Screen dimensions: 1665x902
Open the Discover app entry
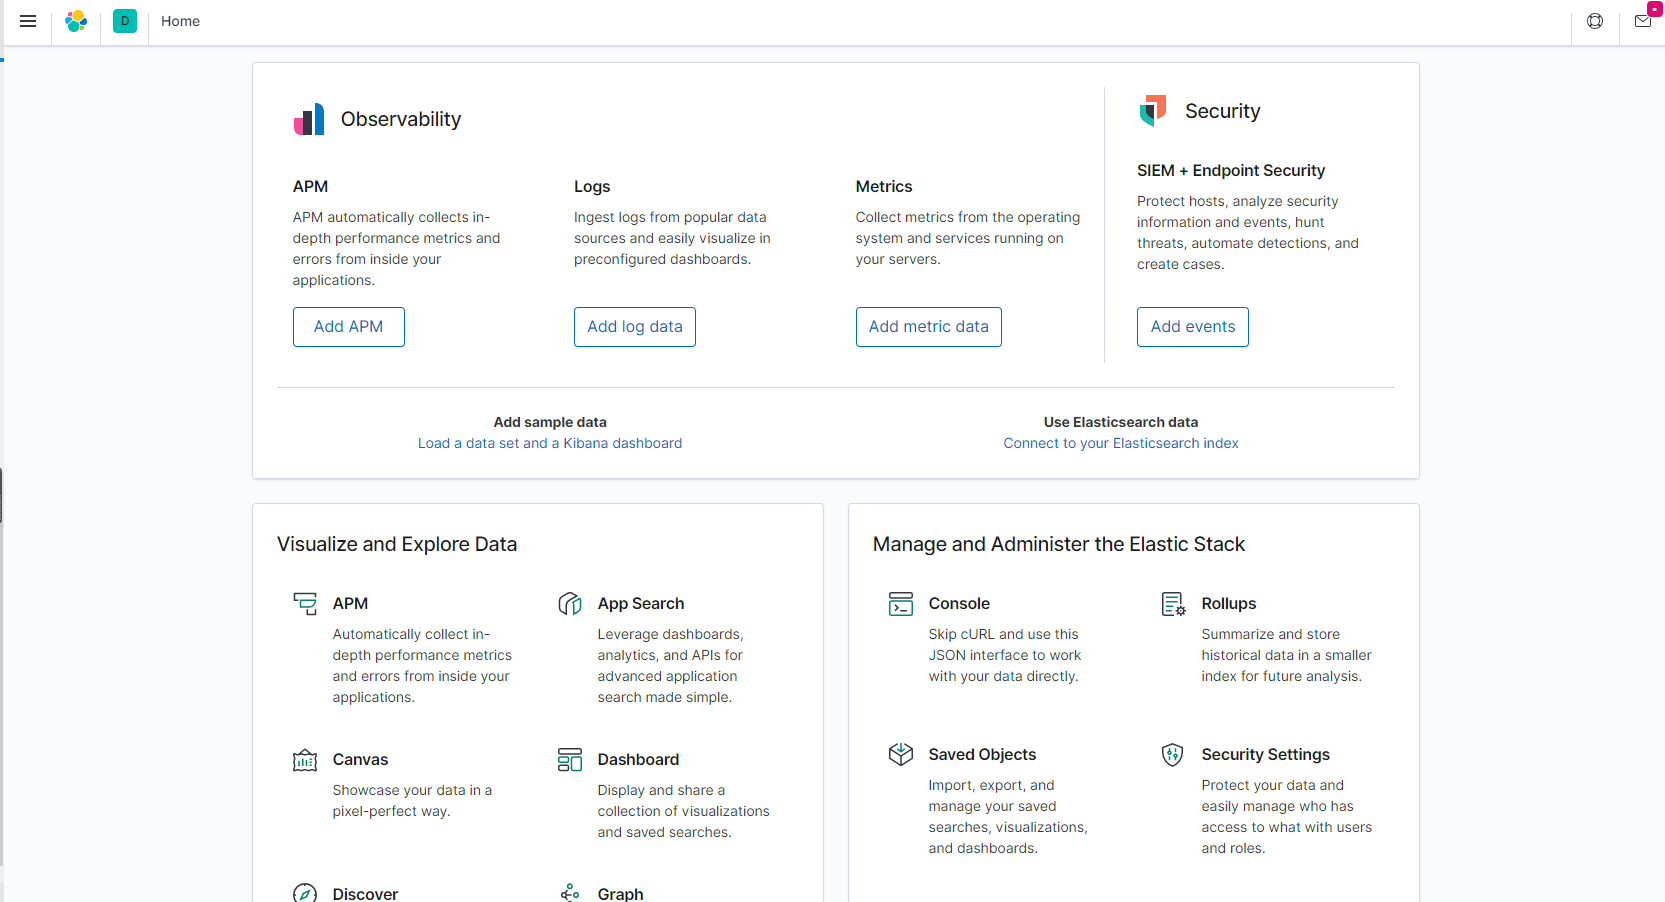click(x=365, y=893)
